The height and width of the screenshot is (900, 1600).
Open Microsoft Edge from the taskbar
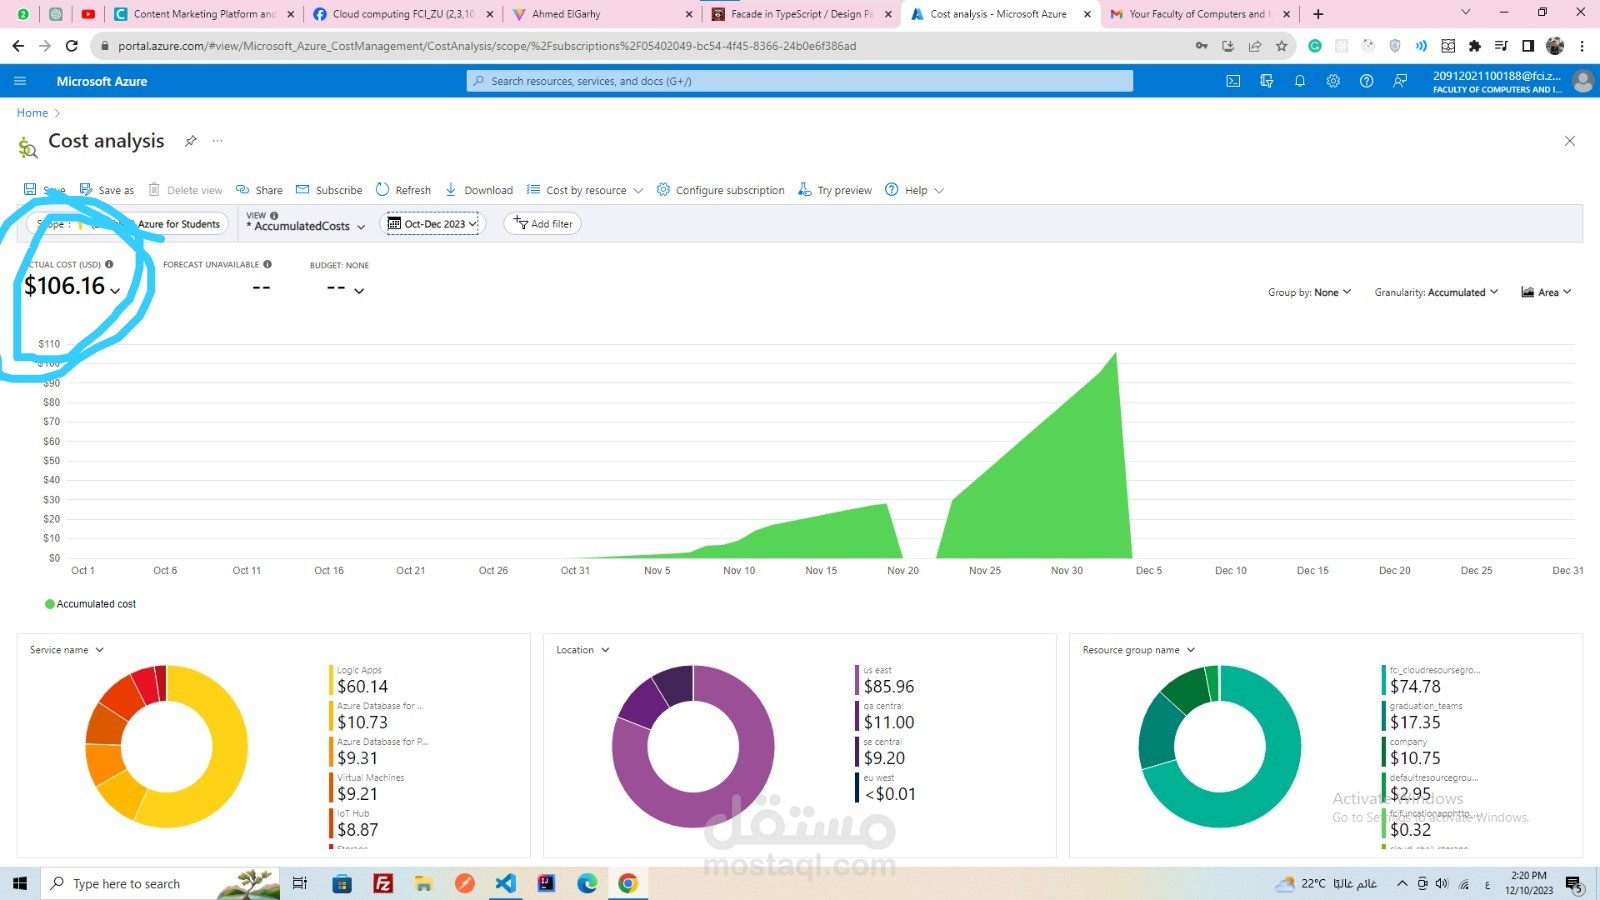587,883
